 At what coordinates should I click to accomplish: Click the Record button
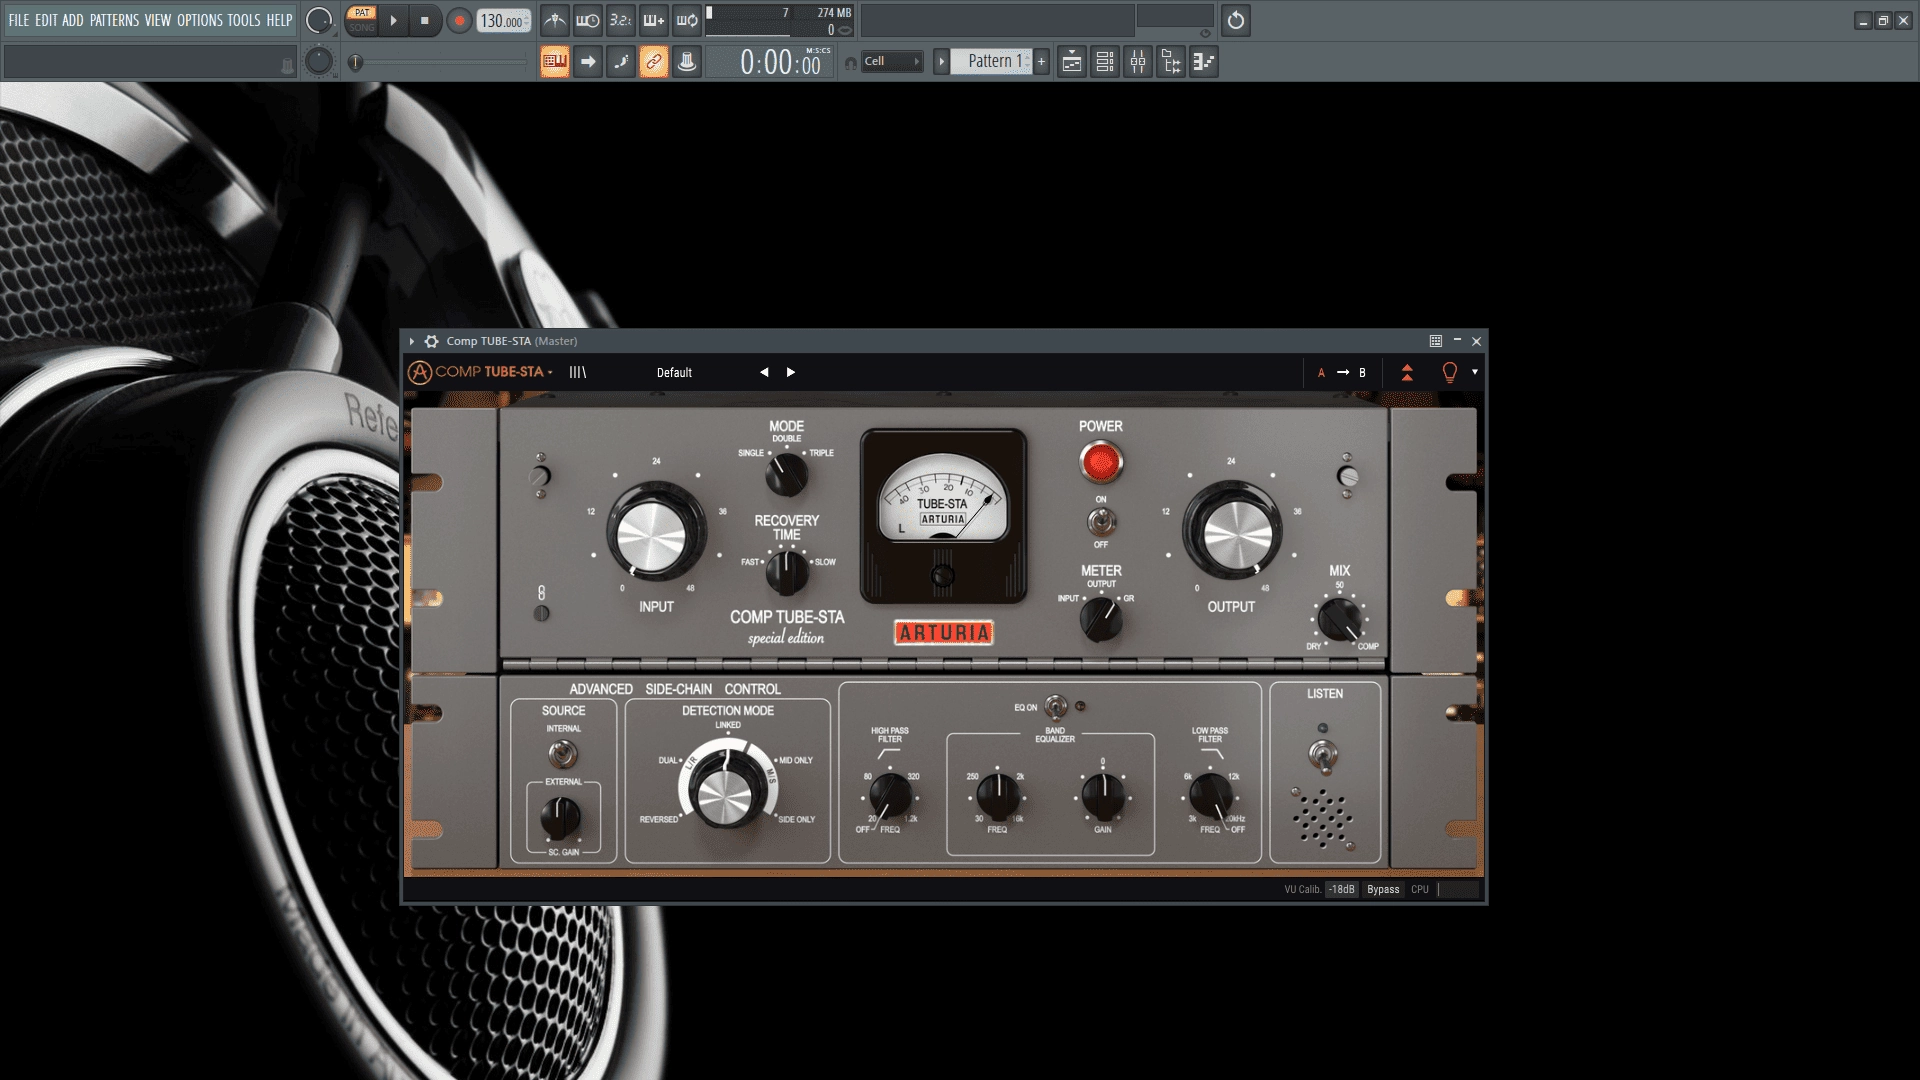[459, 20]
